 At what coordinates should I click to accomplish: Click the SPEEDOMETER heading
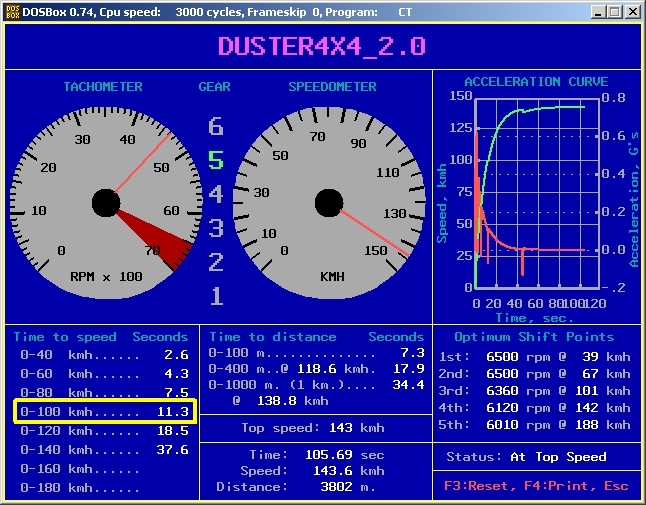pyautogui.click(x=332, y=87)
